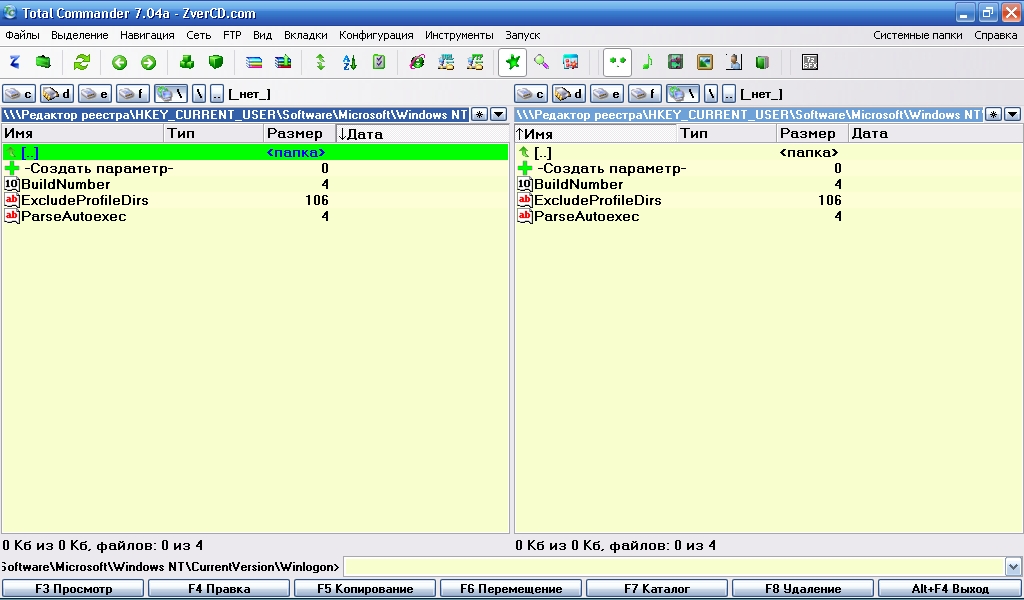This screenshot has height=600, width=1024.
Task: Switch right panel to drive d
Action: (569, 94)
